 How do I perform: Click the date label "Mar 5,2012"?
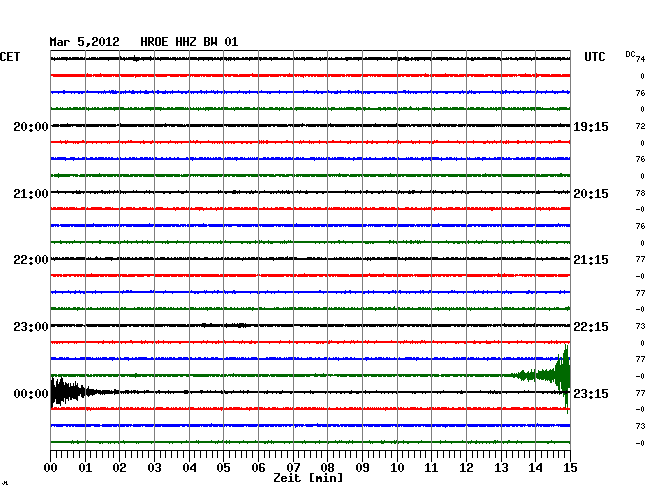click(85, 42)
